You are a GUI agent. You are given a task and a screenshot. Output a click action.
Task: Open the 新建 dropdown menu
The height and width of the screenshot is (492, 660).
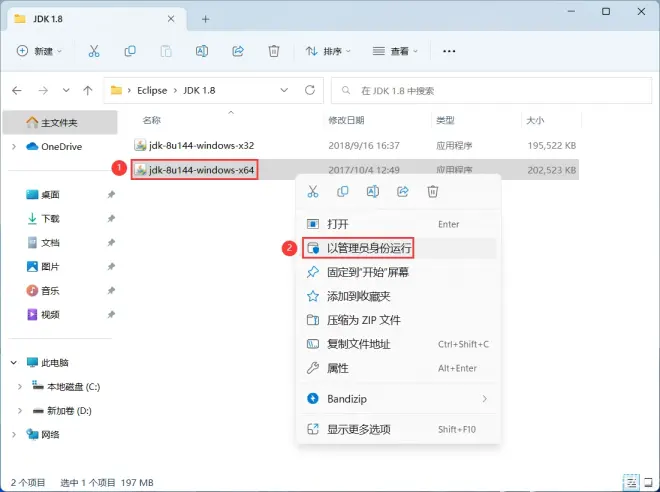coord(39,51)
